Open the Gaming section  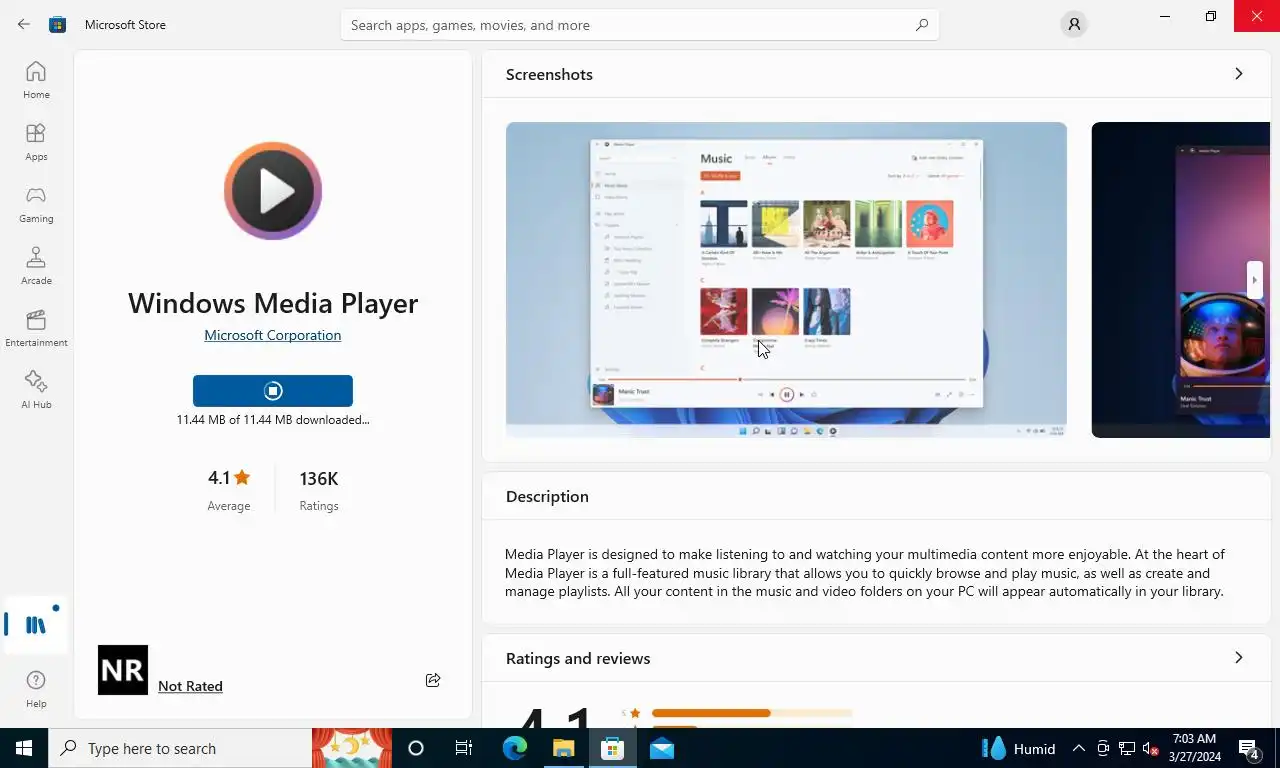tap(36, 204)
